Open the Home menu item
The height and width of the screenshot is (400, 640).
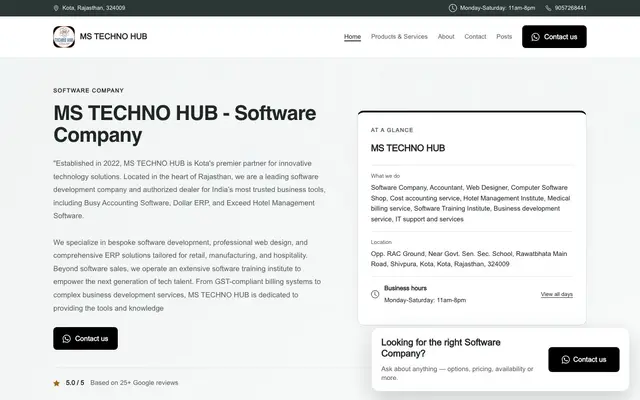(x=352, y=37)
